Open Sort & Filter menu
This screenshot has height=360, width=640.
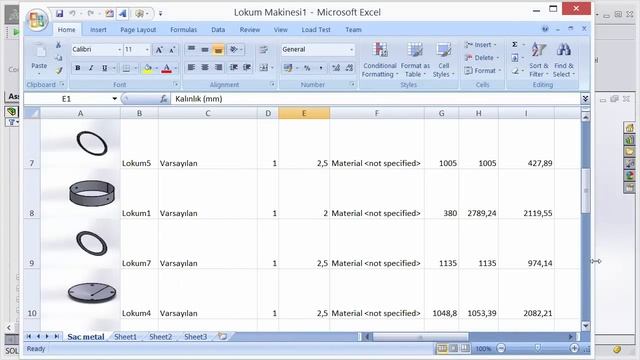tap(539, 60)
